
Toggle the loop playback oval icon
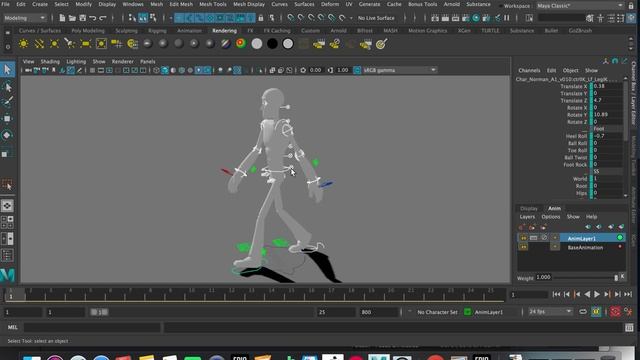pos(583,312)
